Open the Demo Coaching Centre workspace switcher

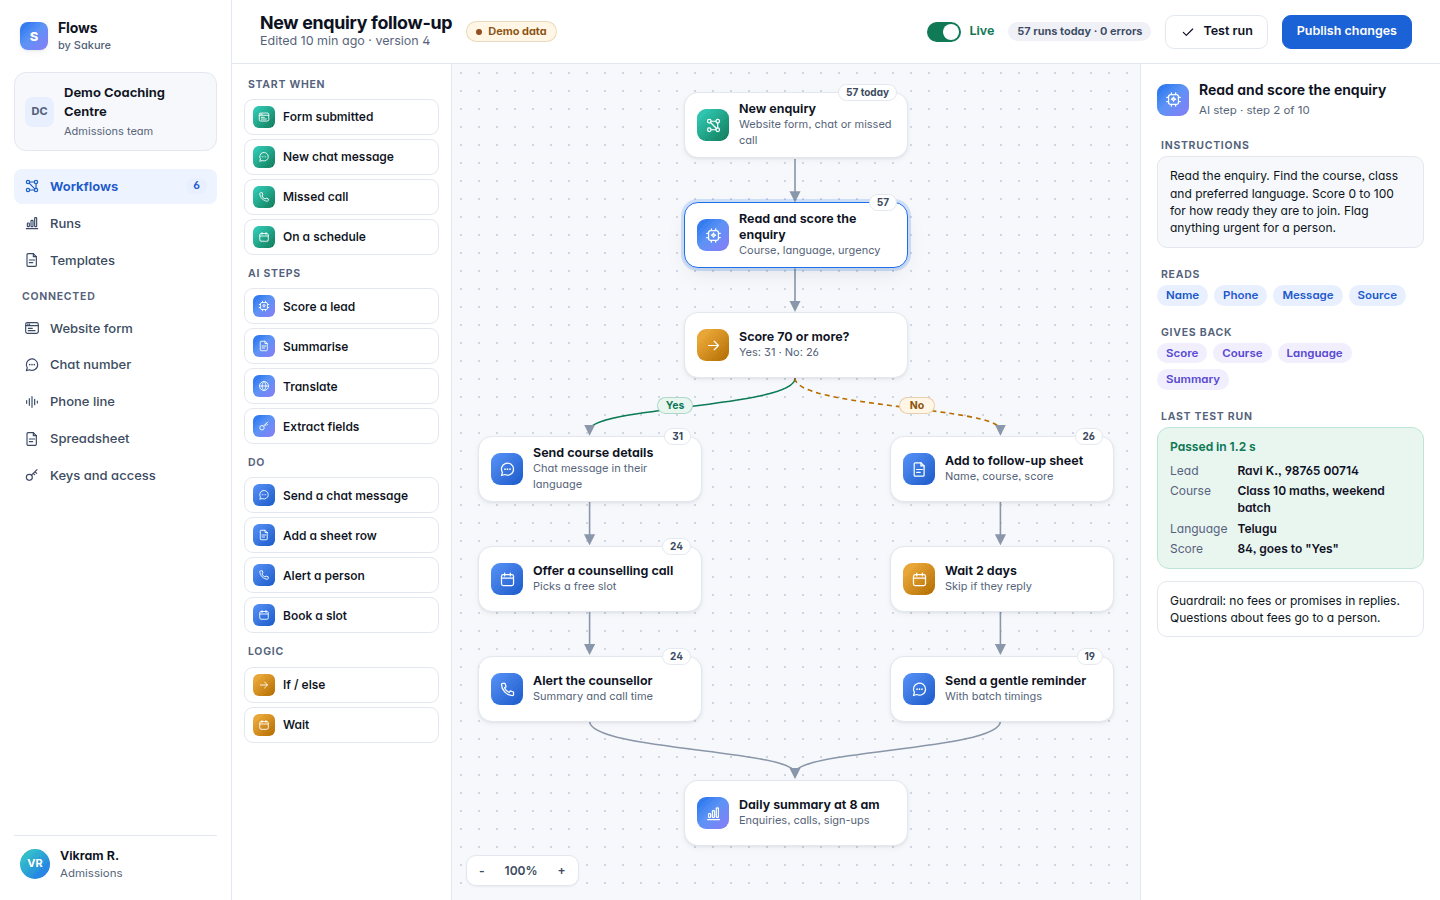[115, 111]
